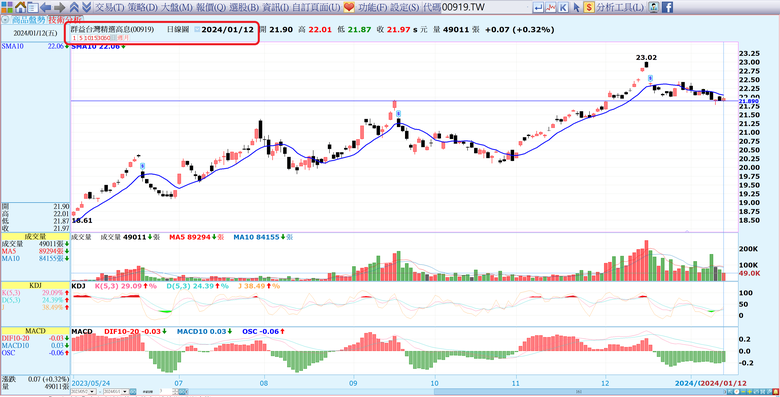The width and height of the screenshot is (780, 397).
Task: Open the 大盤(M) menu
Action: [x=178, y=7]
